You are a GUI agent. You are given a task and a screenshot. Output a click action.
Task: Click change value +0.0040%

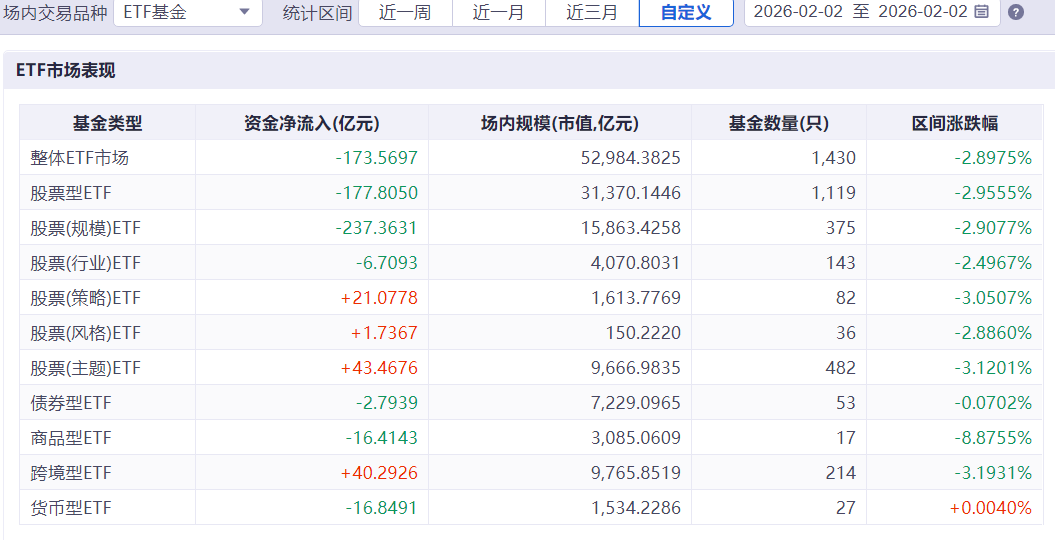[x=990, y=508]
